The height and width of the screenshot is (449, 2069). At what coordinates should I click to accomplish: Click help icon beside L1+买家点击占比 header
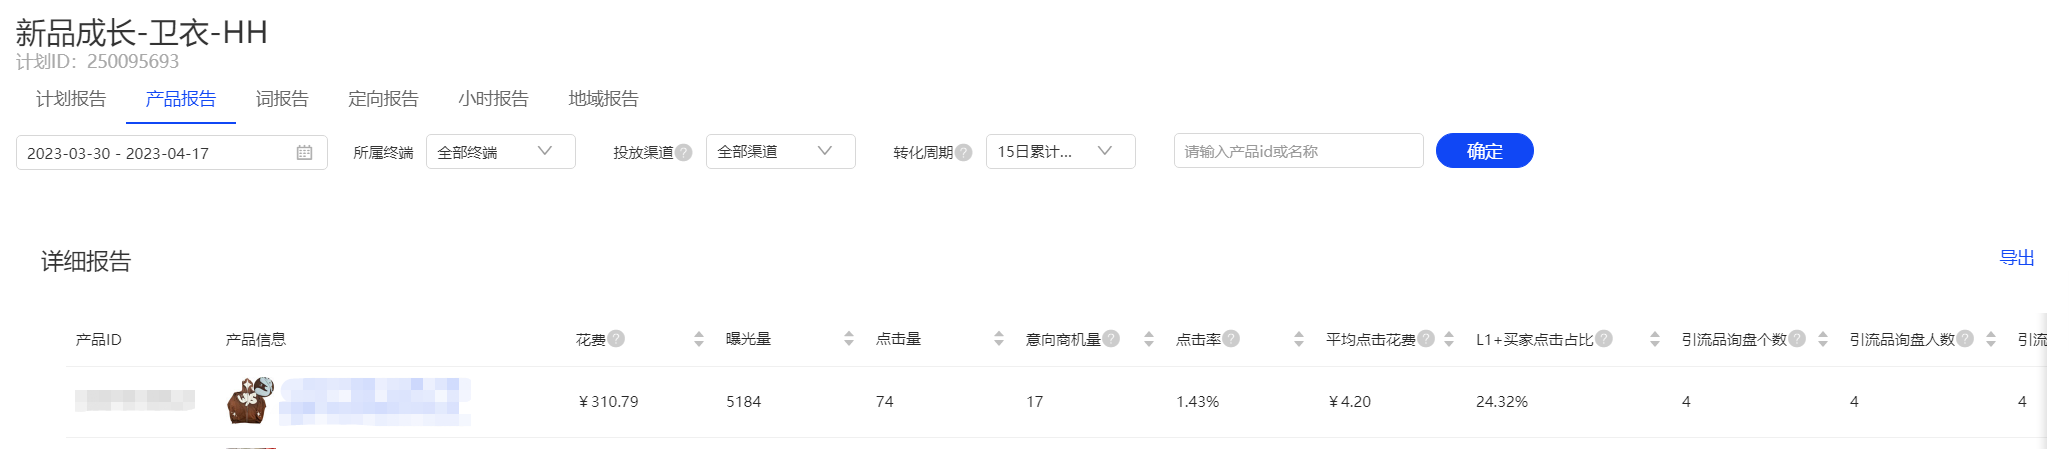point(1604,339)
